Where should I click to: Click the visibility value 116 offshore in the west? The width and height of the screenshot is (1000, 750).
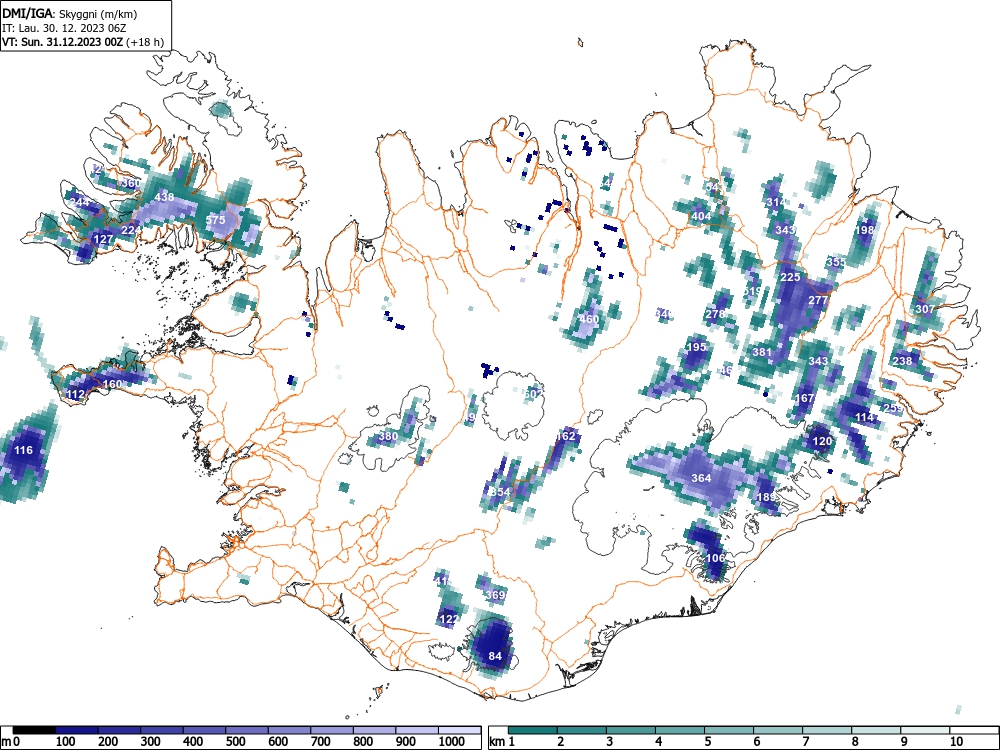(23, 450)
